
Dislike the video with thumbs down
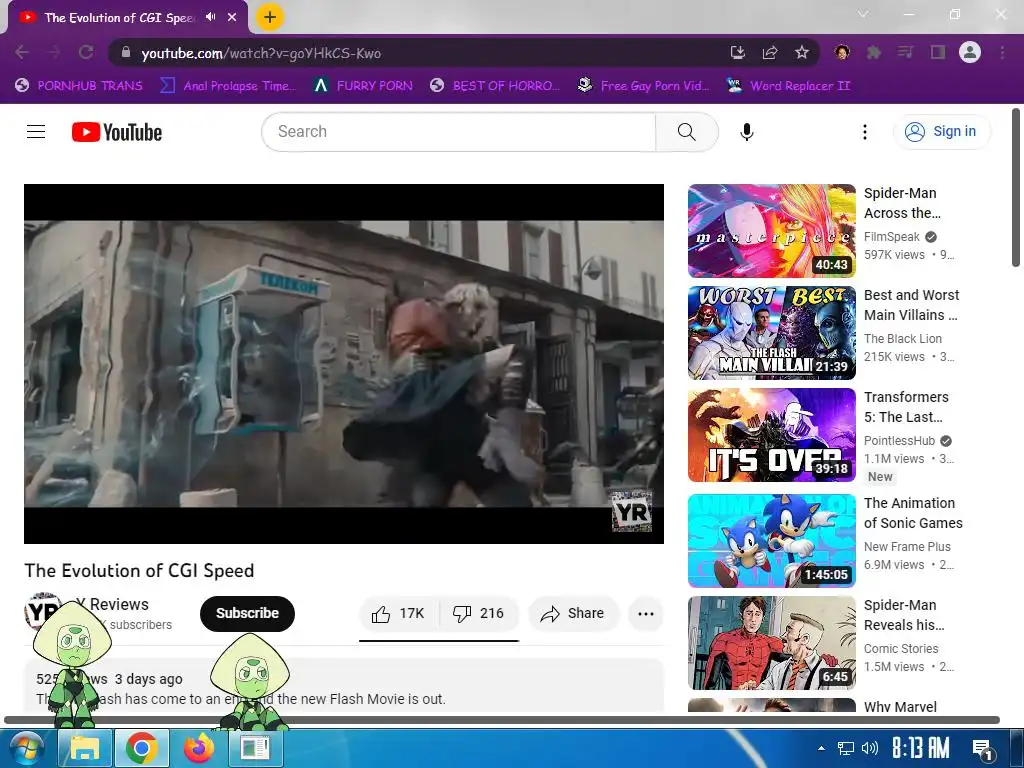coord(479,614)
